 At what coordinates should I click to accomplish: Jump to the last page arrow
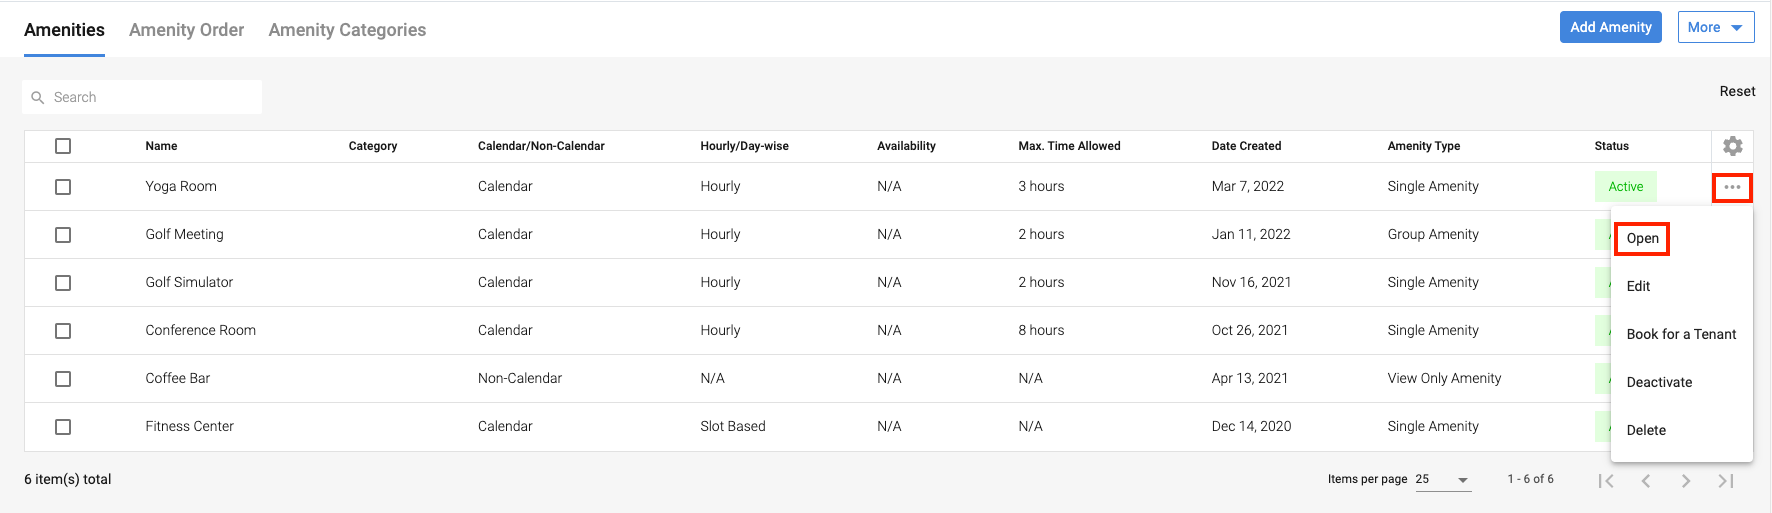point(1726,481)
